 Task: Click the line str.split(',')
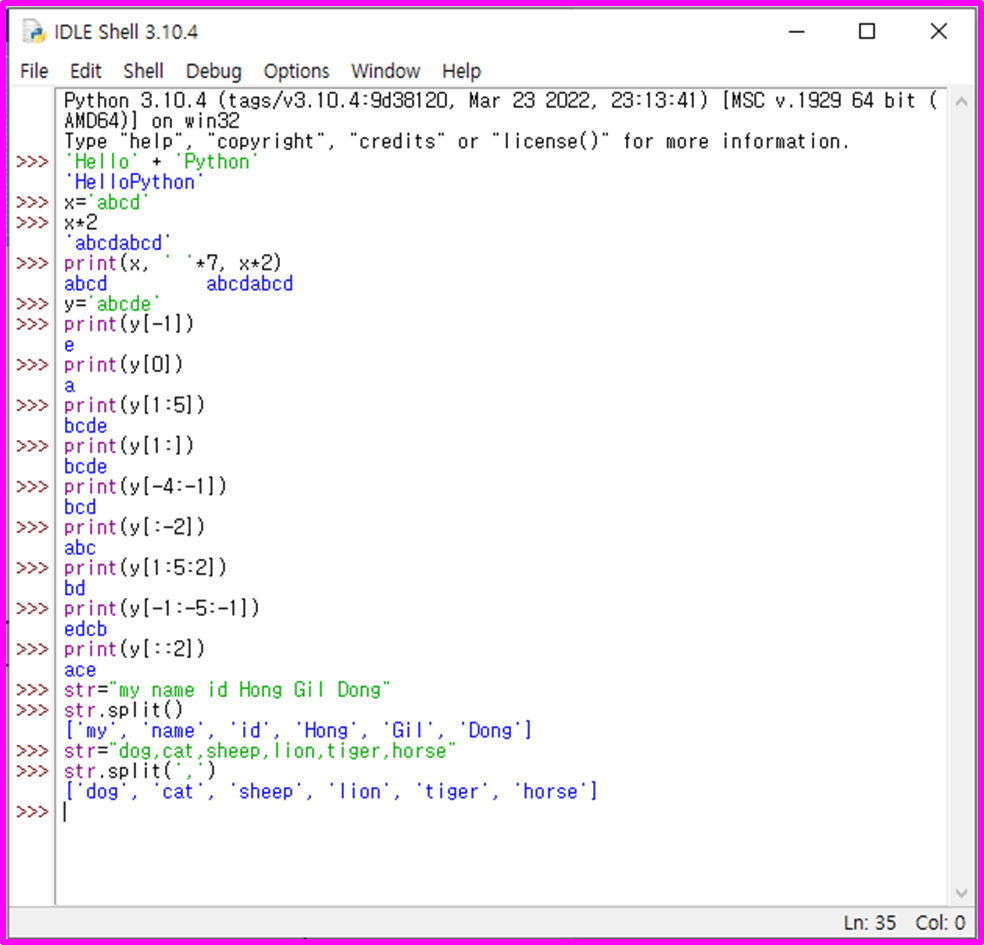pyautogui.click(x=139, y=771)
